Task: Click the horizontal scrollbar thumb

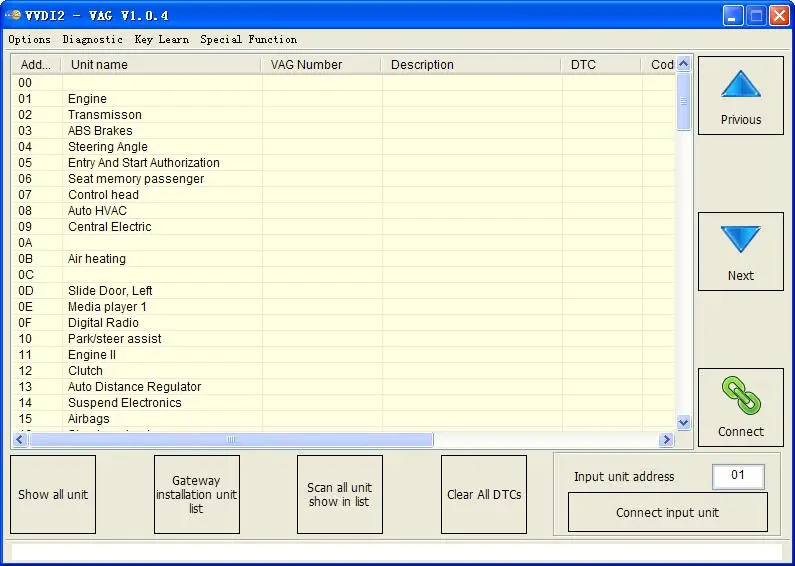Action: (x=231, y=439)
